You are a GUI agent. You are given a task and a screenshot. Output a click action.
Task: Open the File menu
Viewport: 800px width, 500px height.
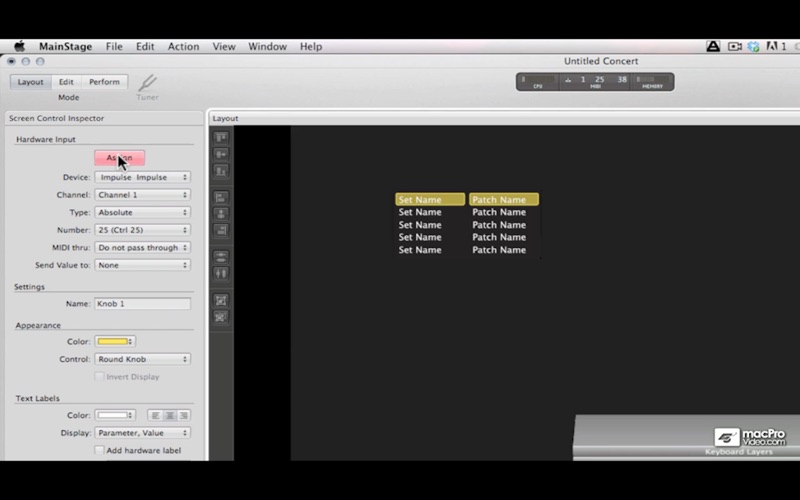[114, 46]
